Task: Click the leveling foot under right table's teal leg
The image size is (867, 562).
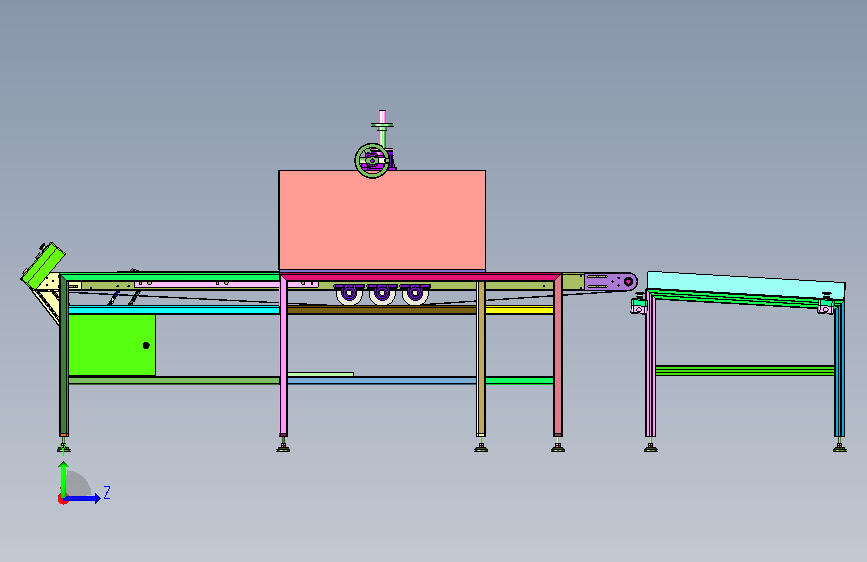Action: click(840, 446)
